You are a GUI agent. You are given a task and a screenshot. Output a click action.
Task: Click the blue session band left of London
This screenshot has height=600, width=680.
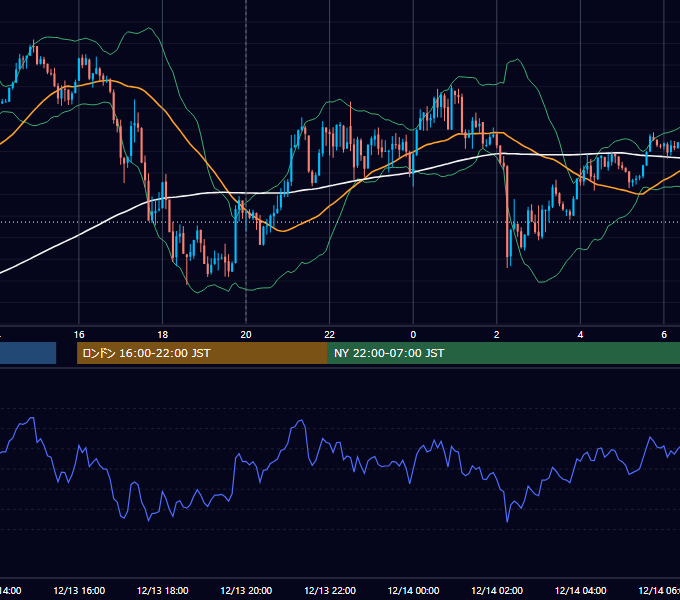coord(28,353)
